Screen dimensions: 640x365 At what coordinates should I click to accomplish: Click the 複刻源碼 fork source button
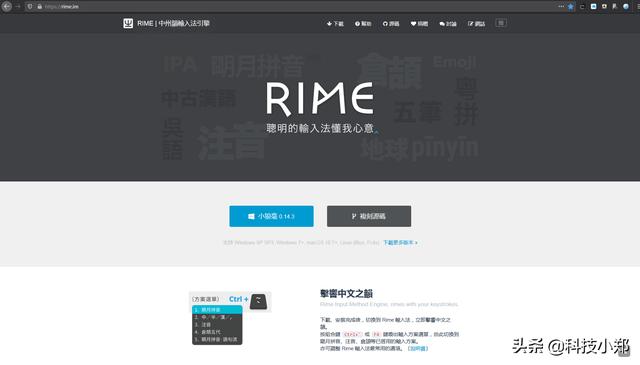(369, 216)
